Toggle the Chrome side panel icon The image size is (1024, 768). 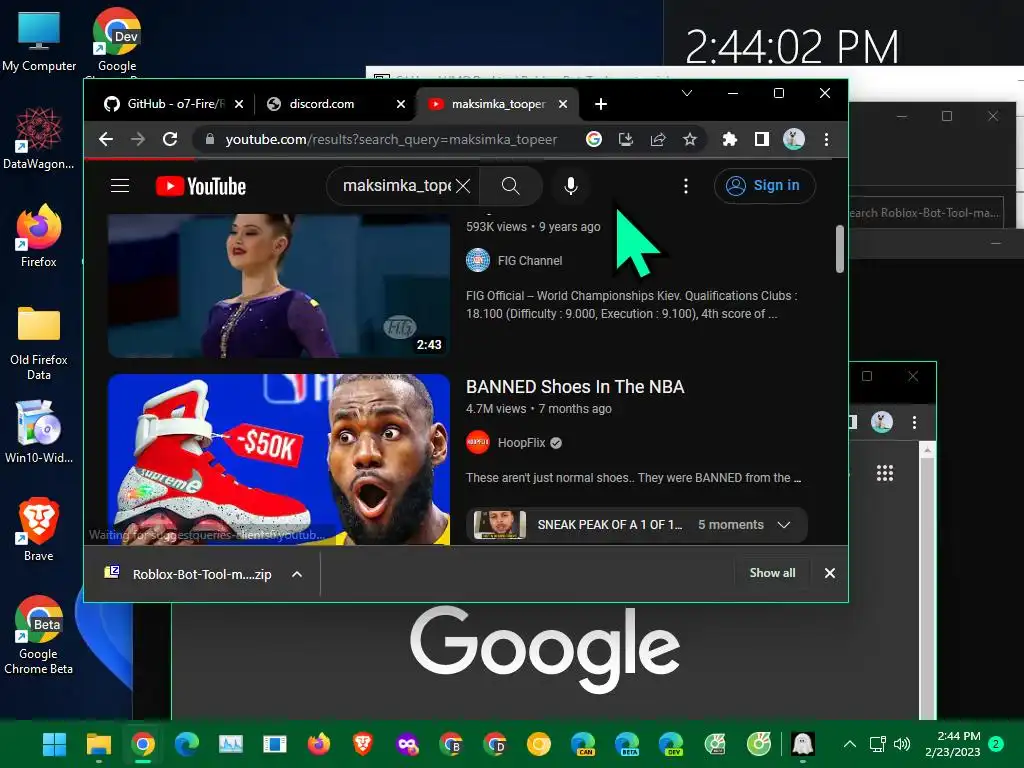tap(761, 139)
